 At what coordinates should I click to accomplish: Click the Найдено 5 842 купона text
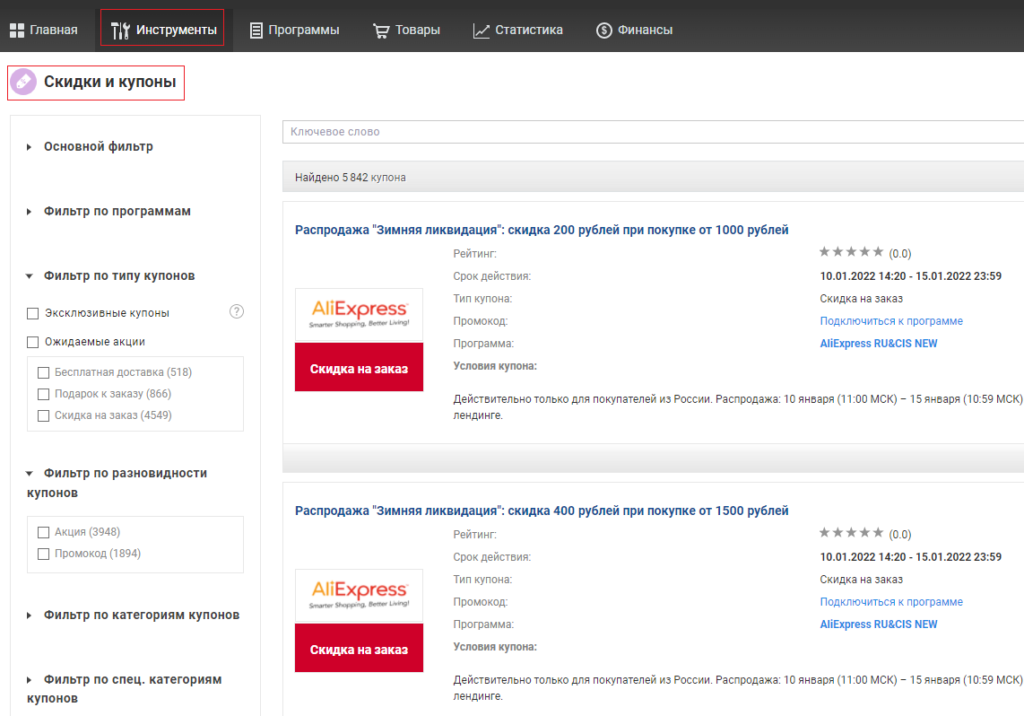pyautogui.click(x=350, y=177)
